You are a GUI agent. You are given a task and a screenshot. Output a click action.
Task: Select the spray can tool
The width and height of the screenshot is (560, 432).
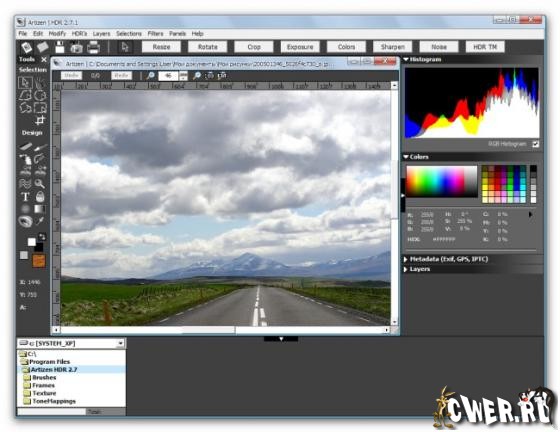click(x=25, y=159)
